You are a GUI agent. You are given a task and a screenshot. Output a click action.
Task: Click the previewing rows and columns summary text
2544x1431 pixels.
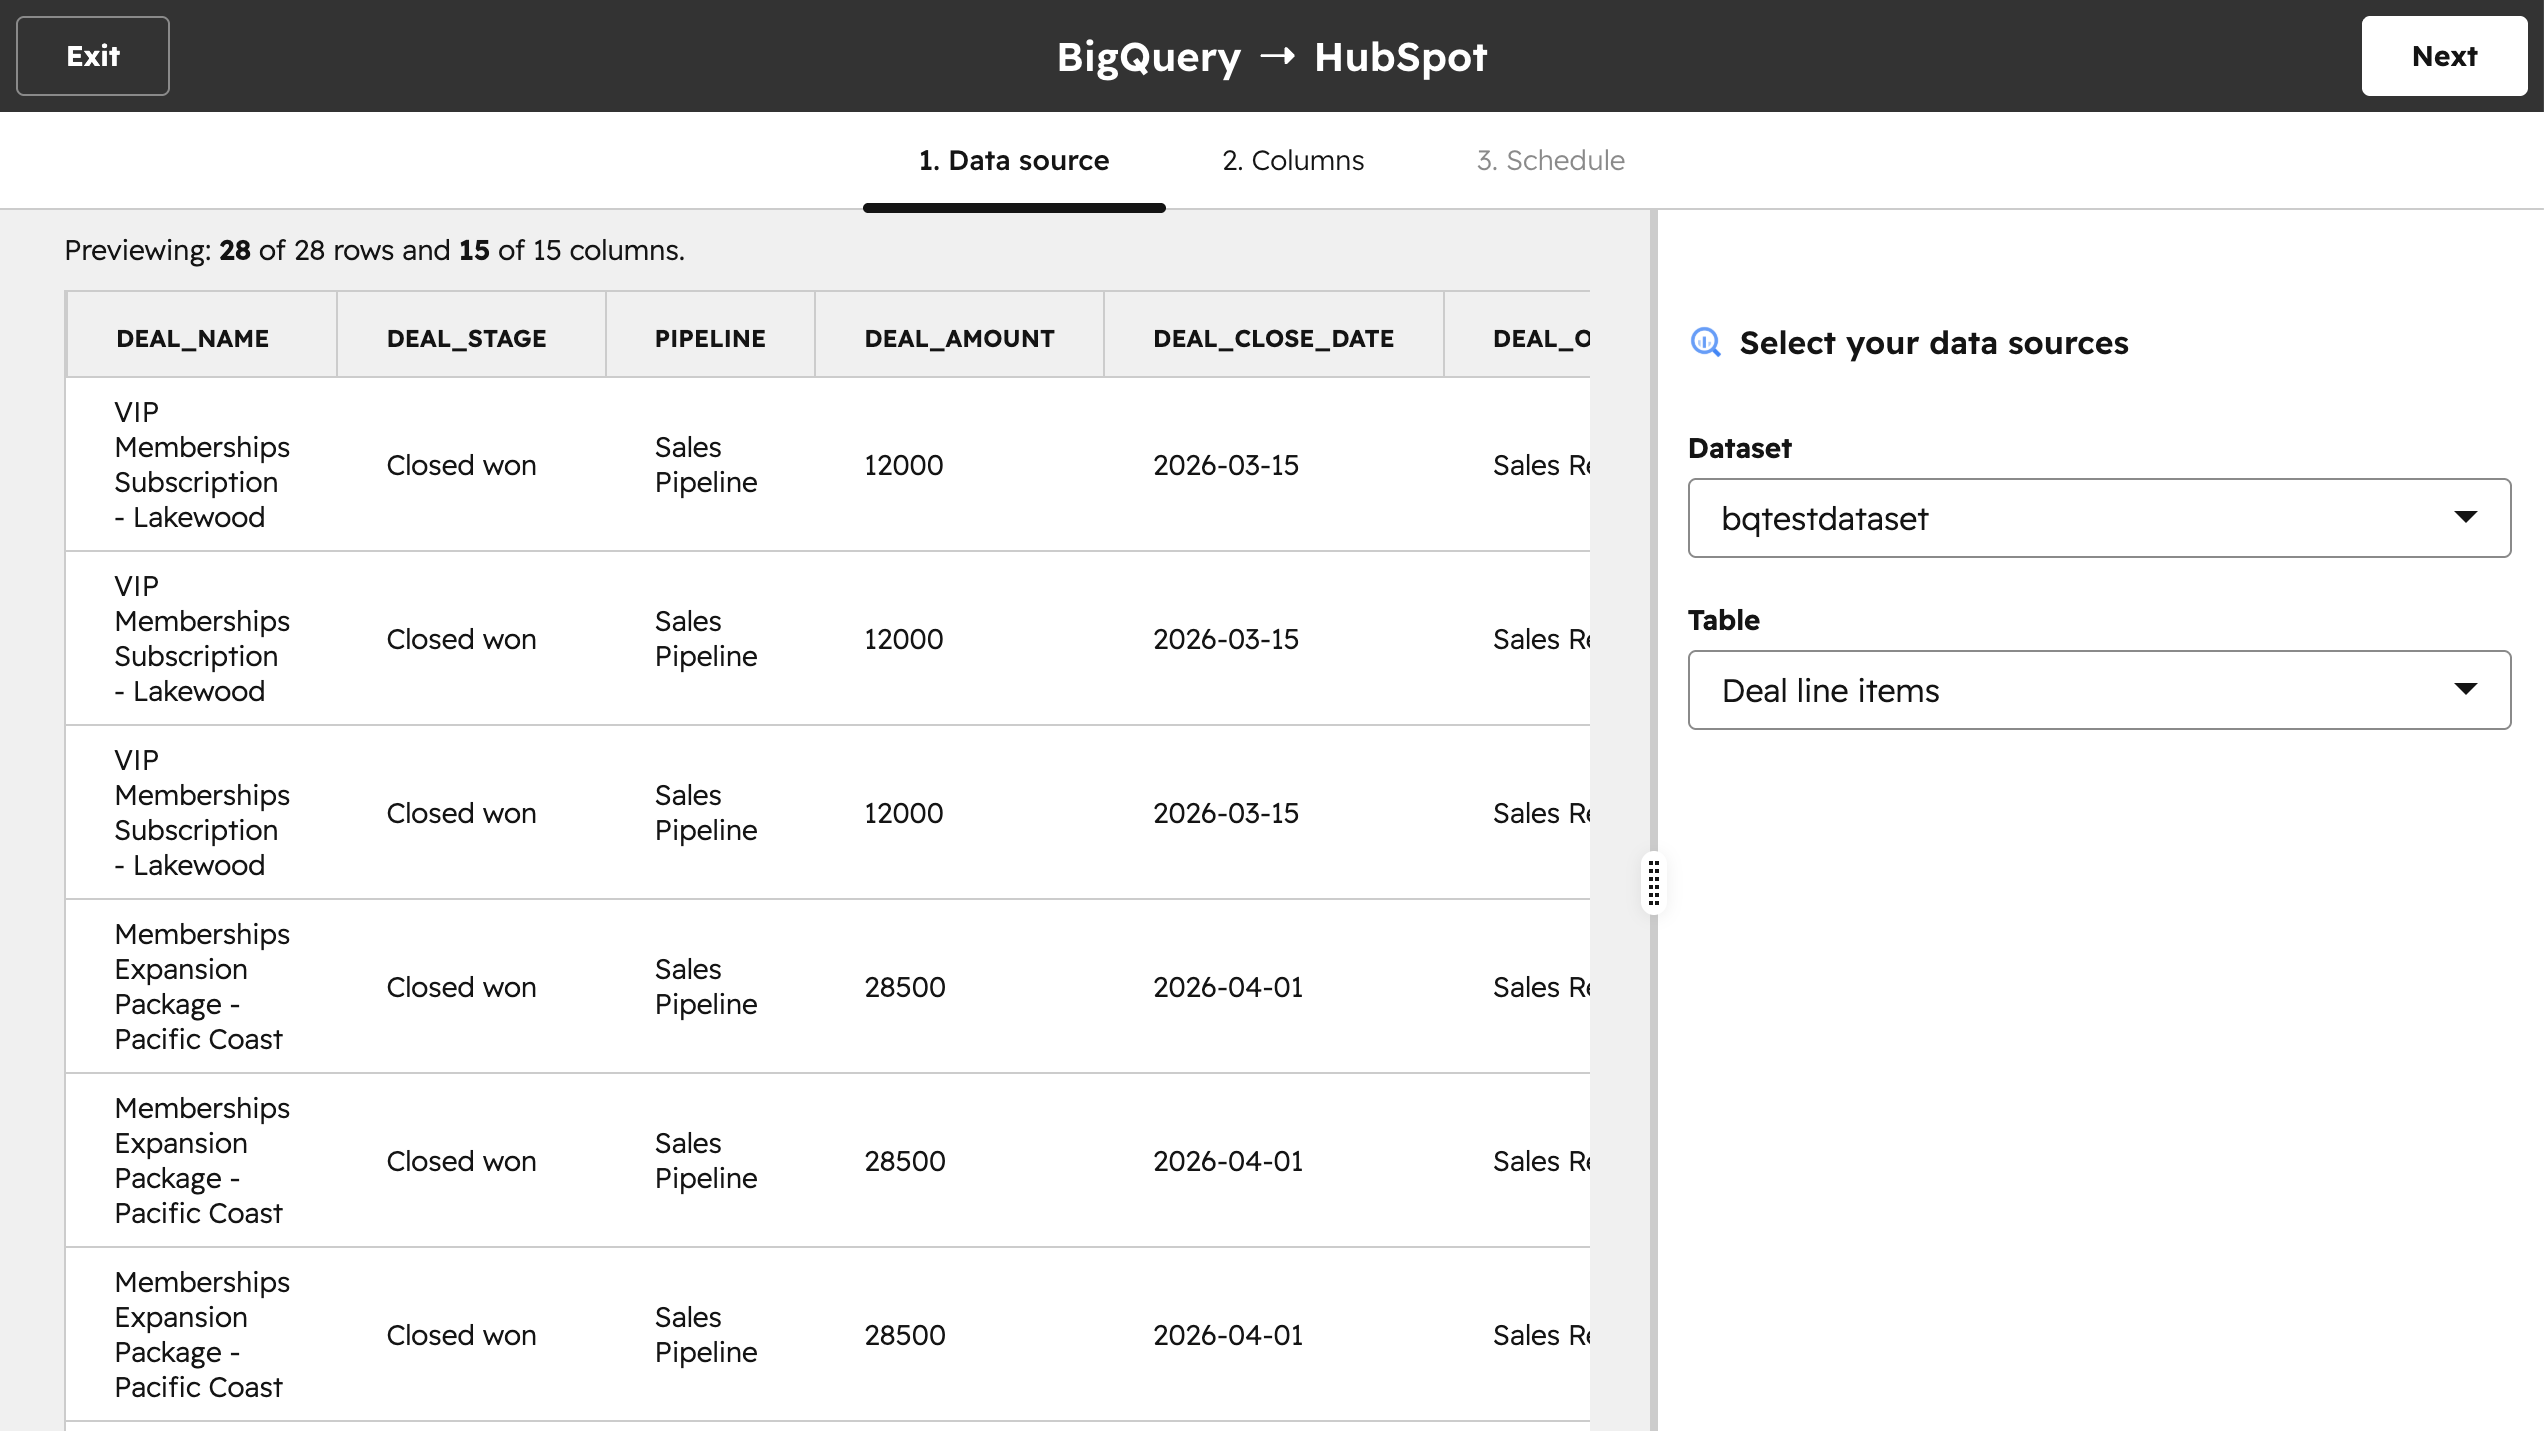pos(374,250)
